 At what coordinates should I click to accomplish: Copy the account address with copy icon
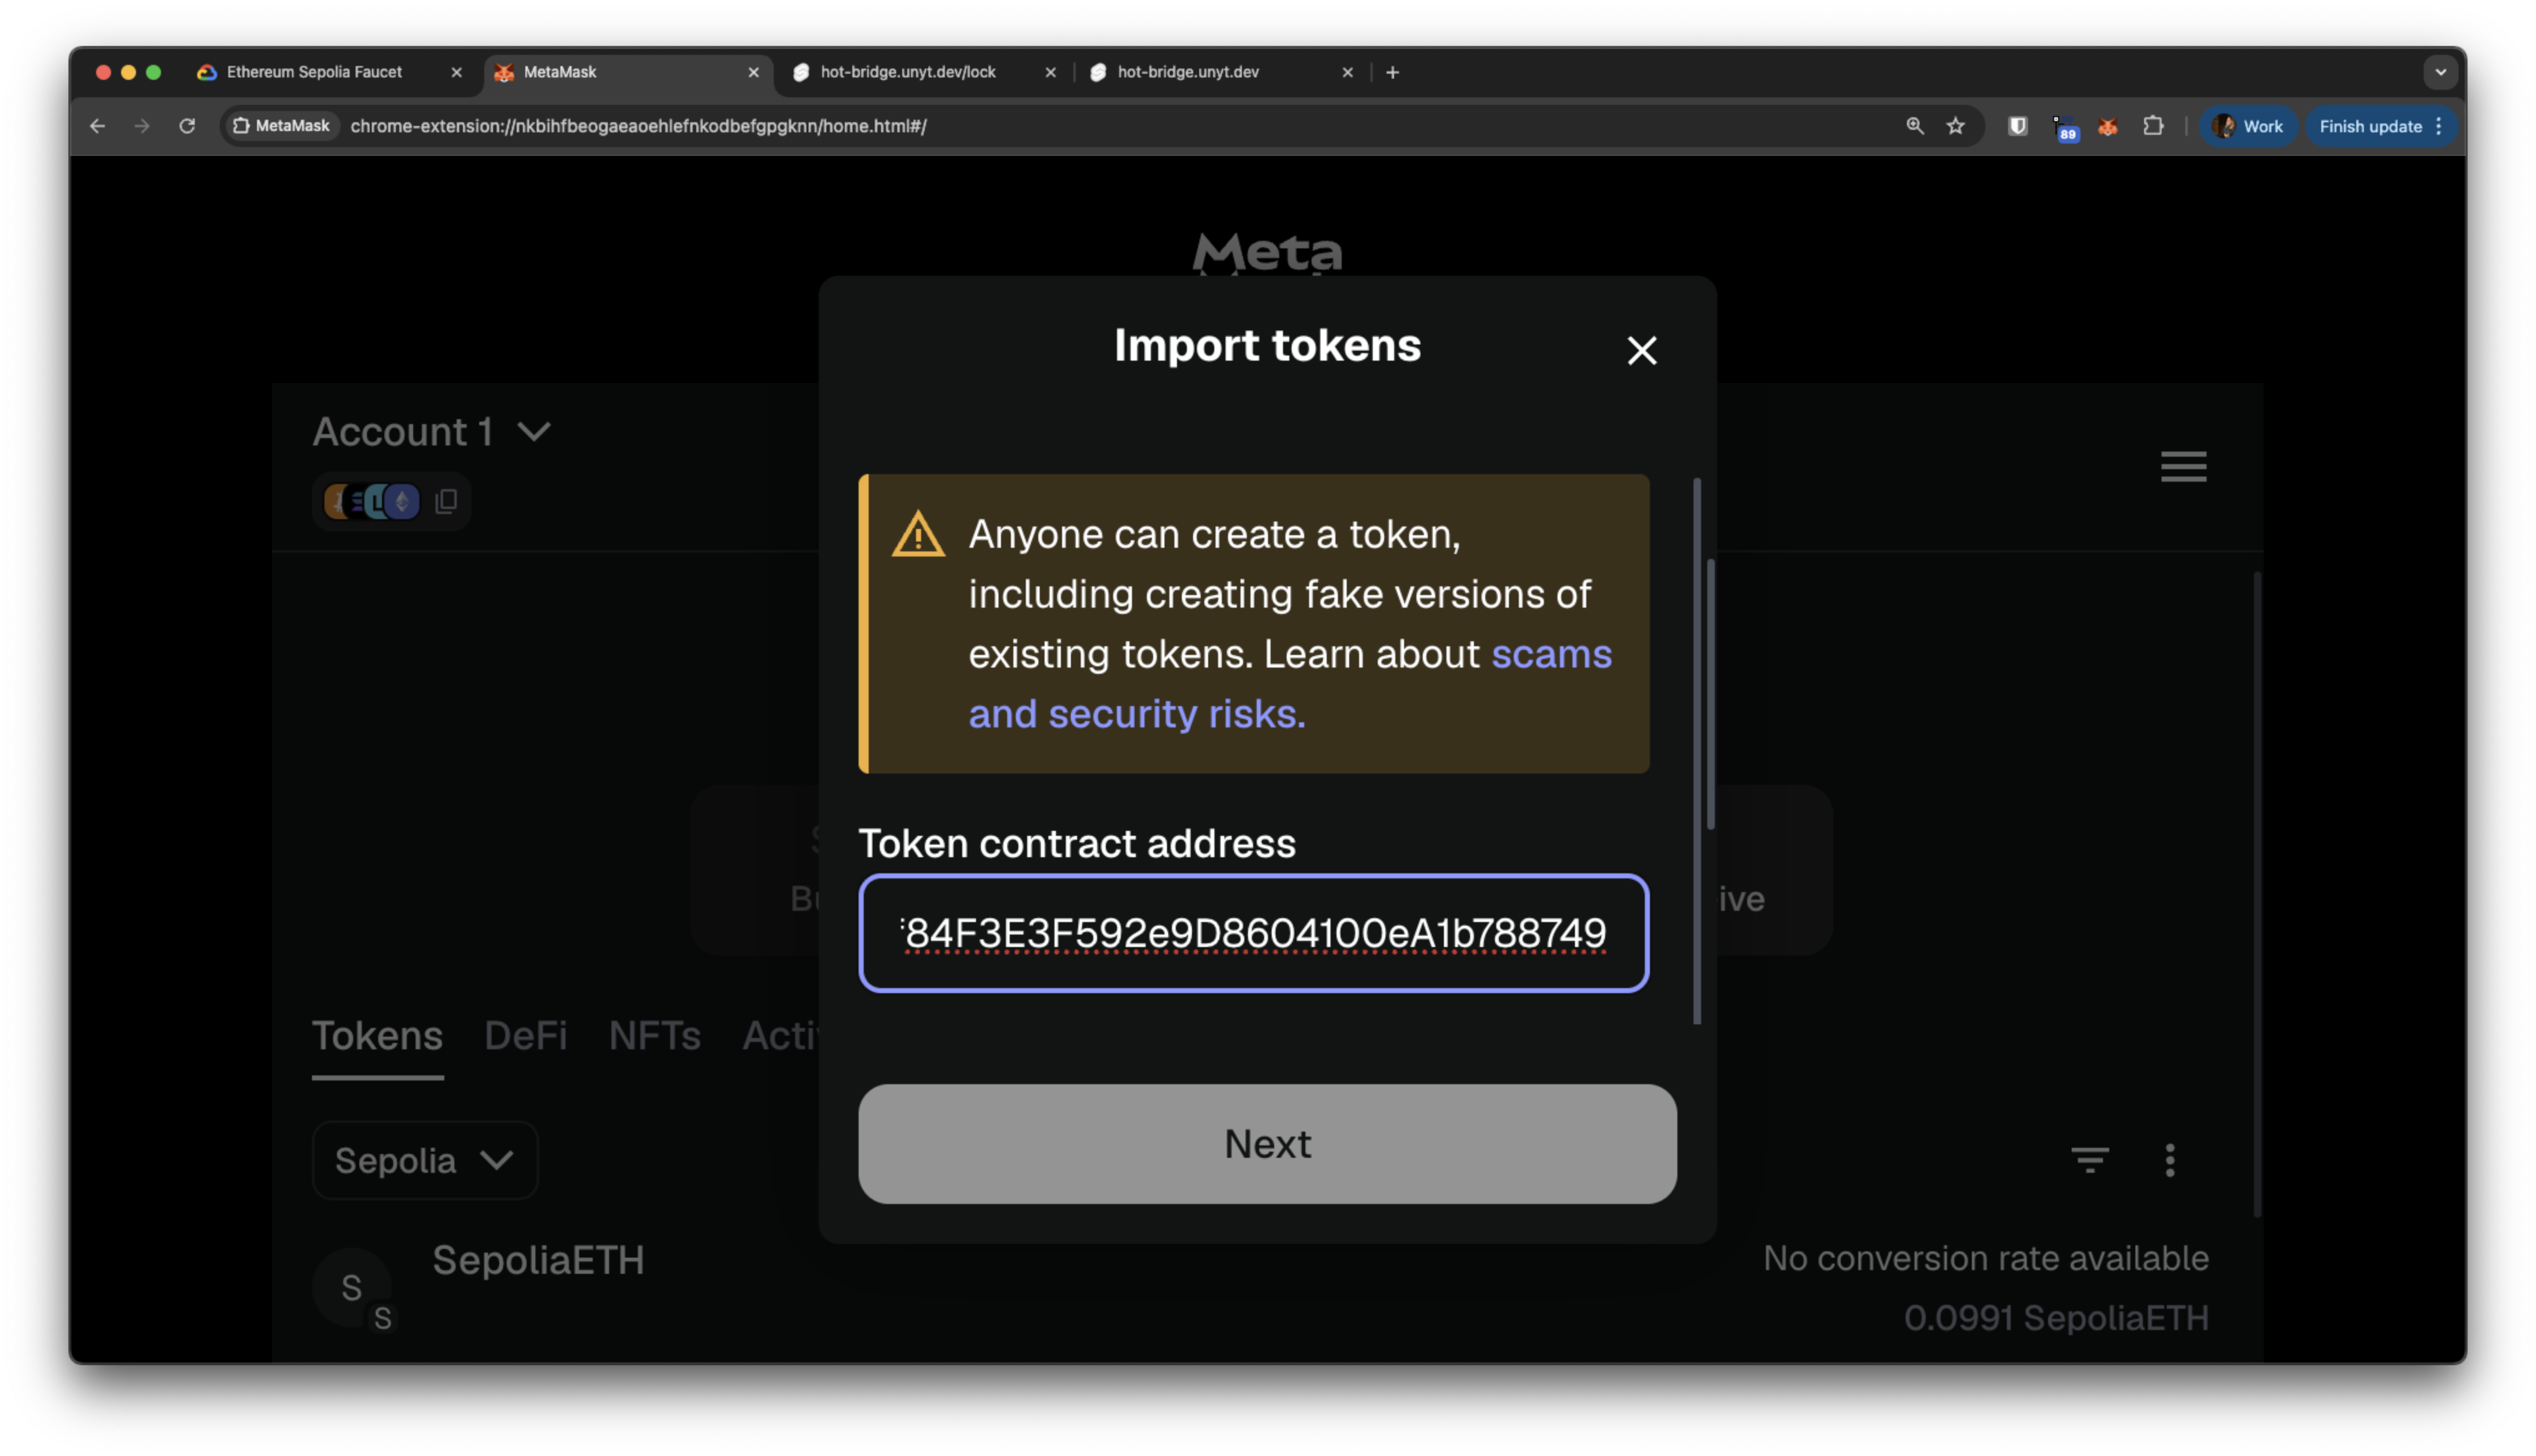pyautogui.click(x=446, y=501)
